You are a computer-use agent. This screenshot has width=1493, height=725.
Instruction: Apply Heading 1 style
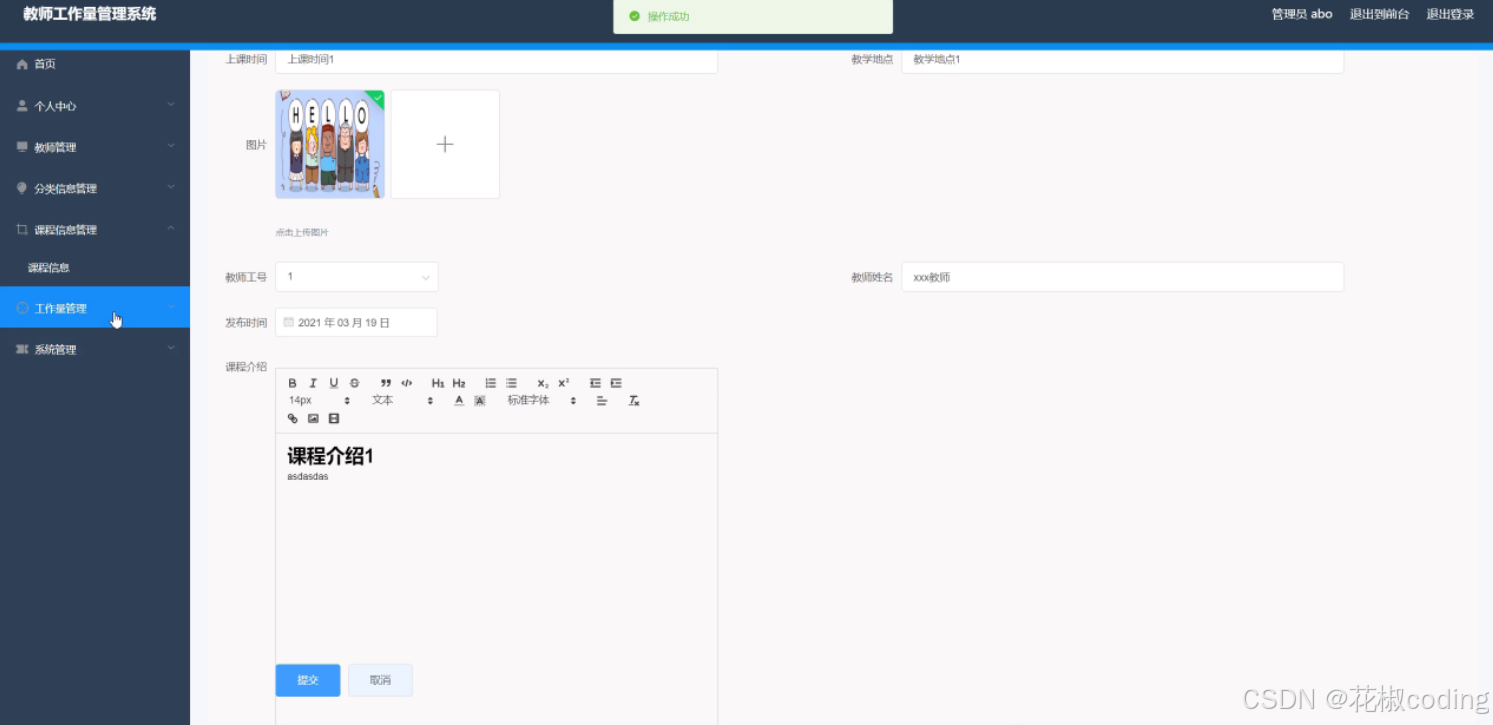click(438, 383)
